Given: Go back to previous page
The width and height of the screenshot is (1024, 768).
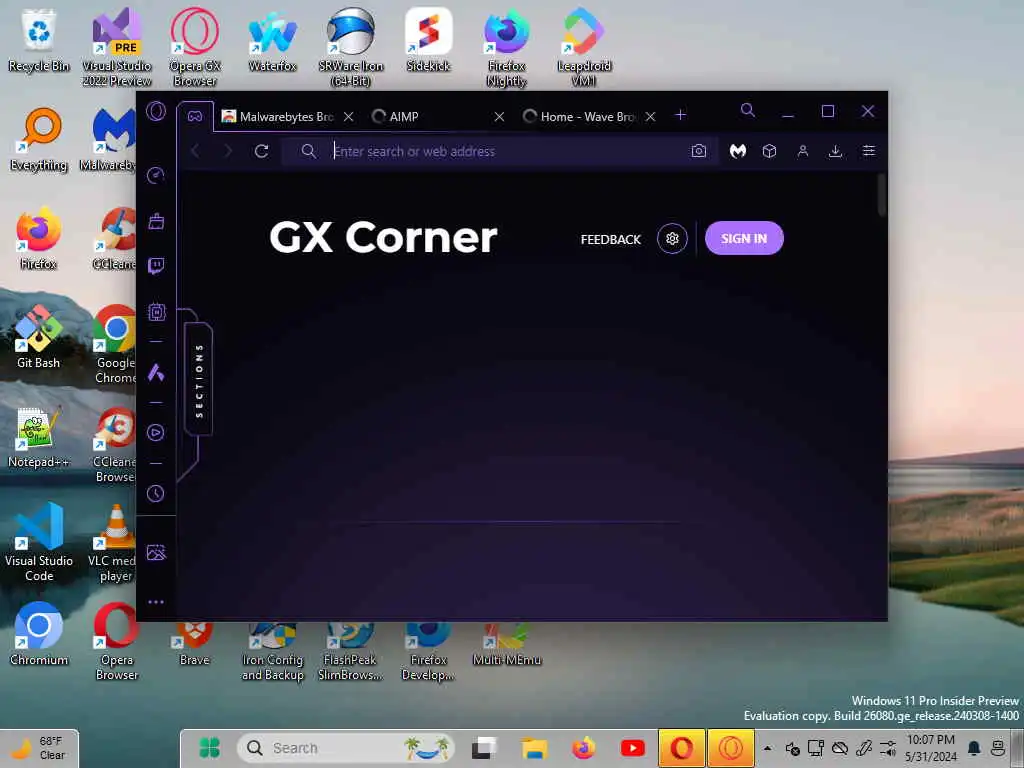Looking at the screenshot, I should click(x=195, y=152).
